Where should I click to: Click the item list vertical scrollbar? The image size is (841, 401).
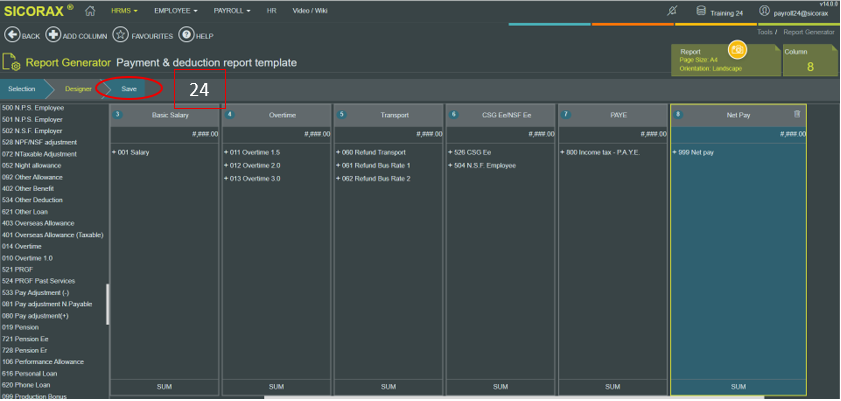(107, 304)
